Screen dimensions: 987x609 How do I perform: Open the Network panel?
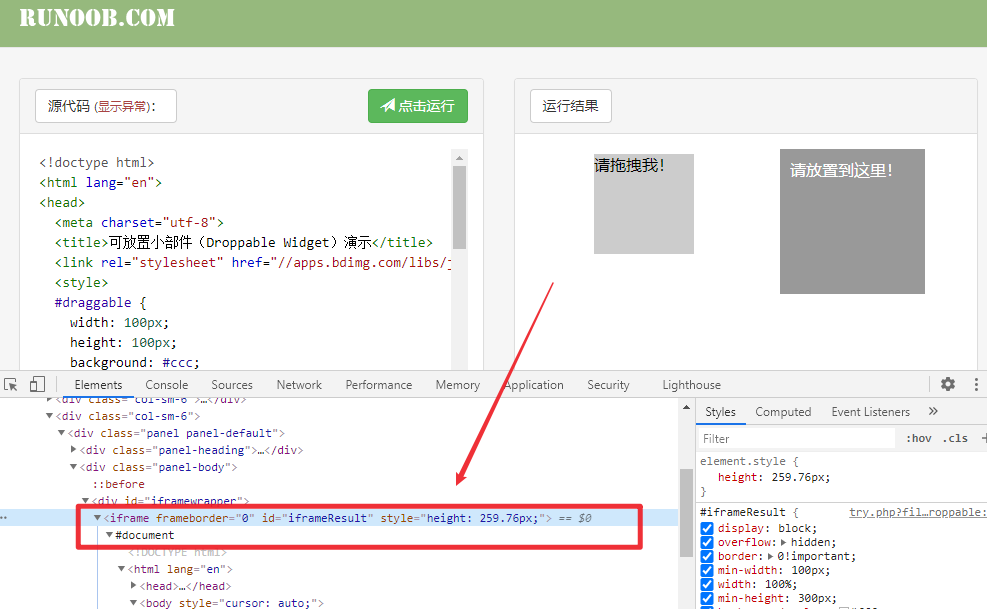(298, 383)
